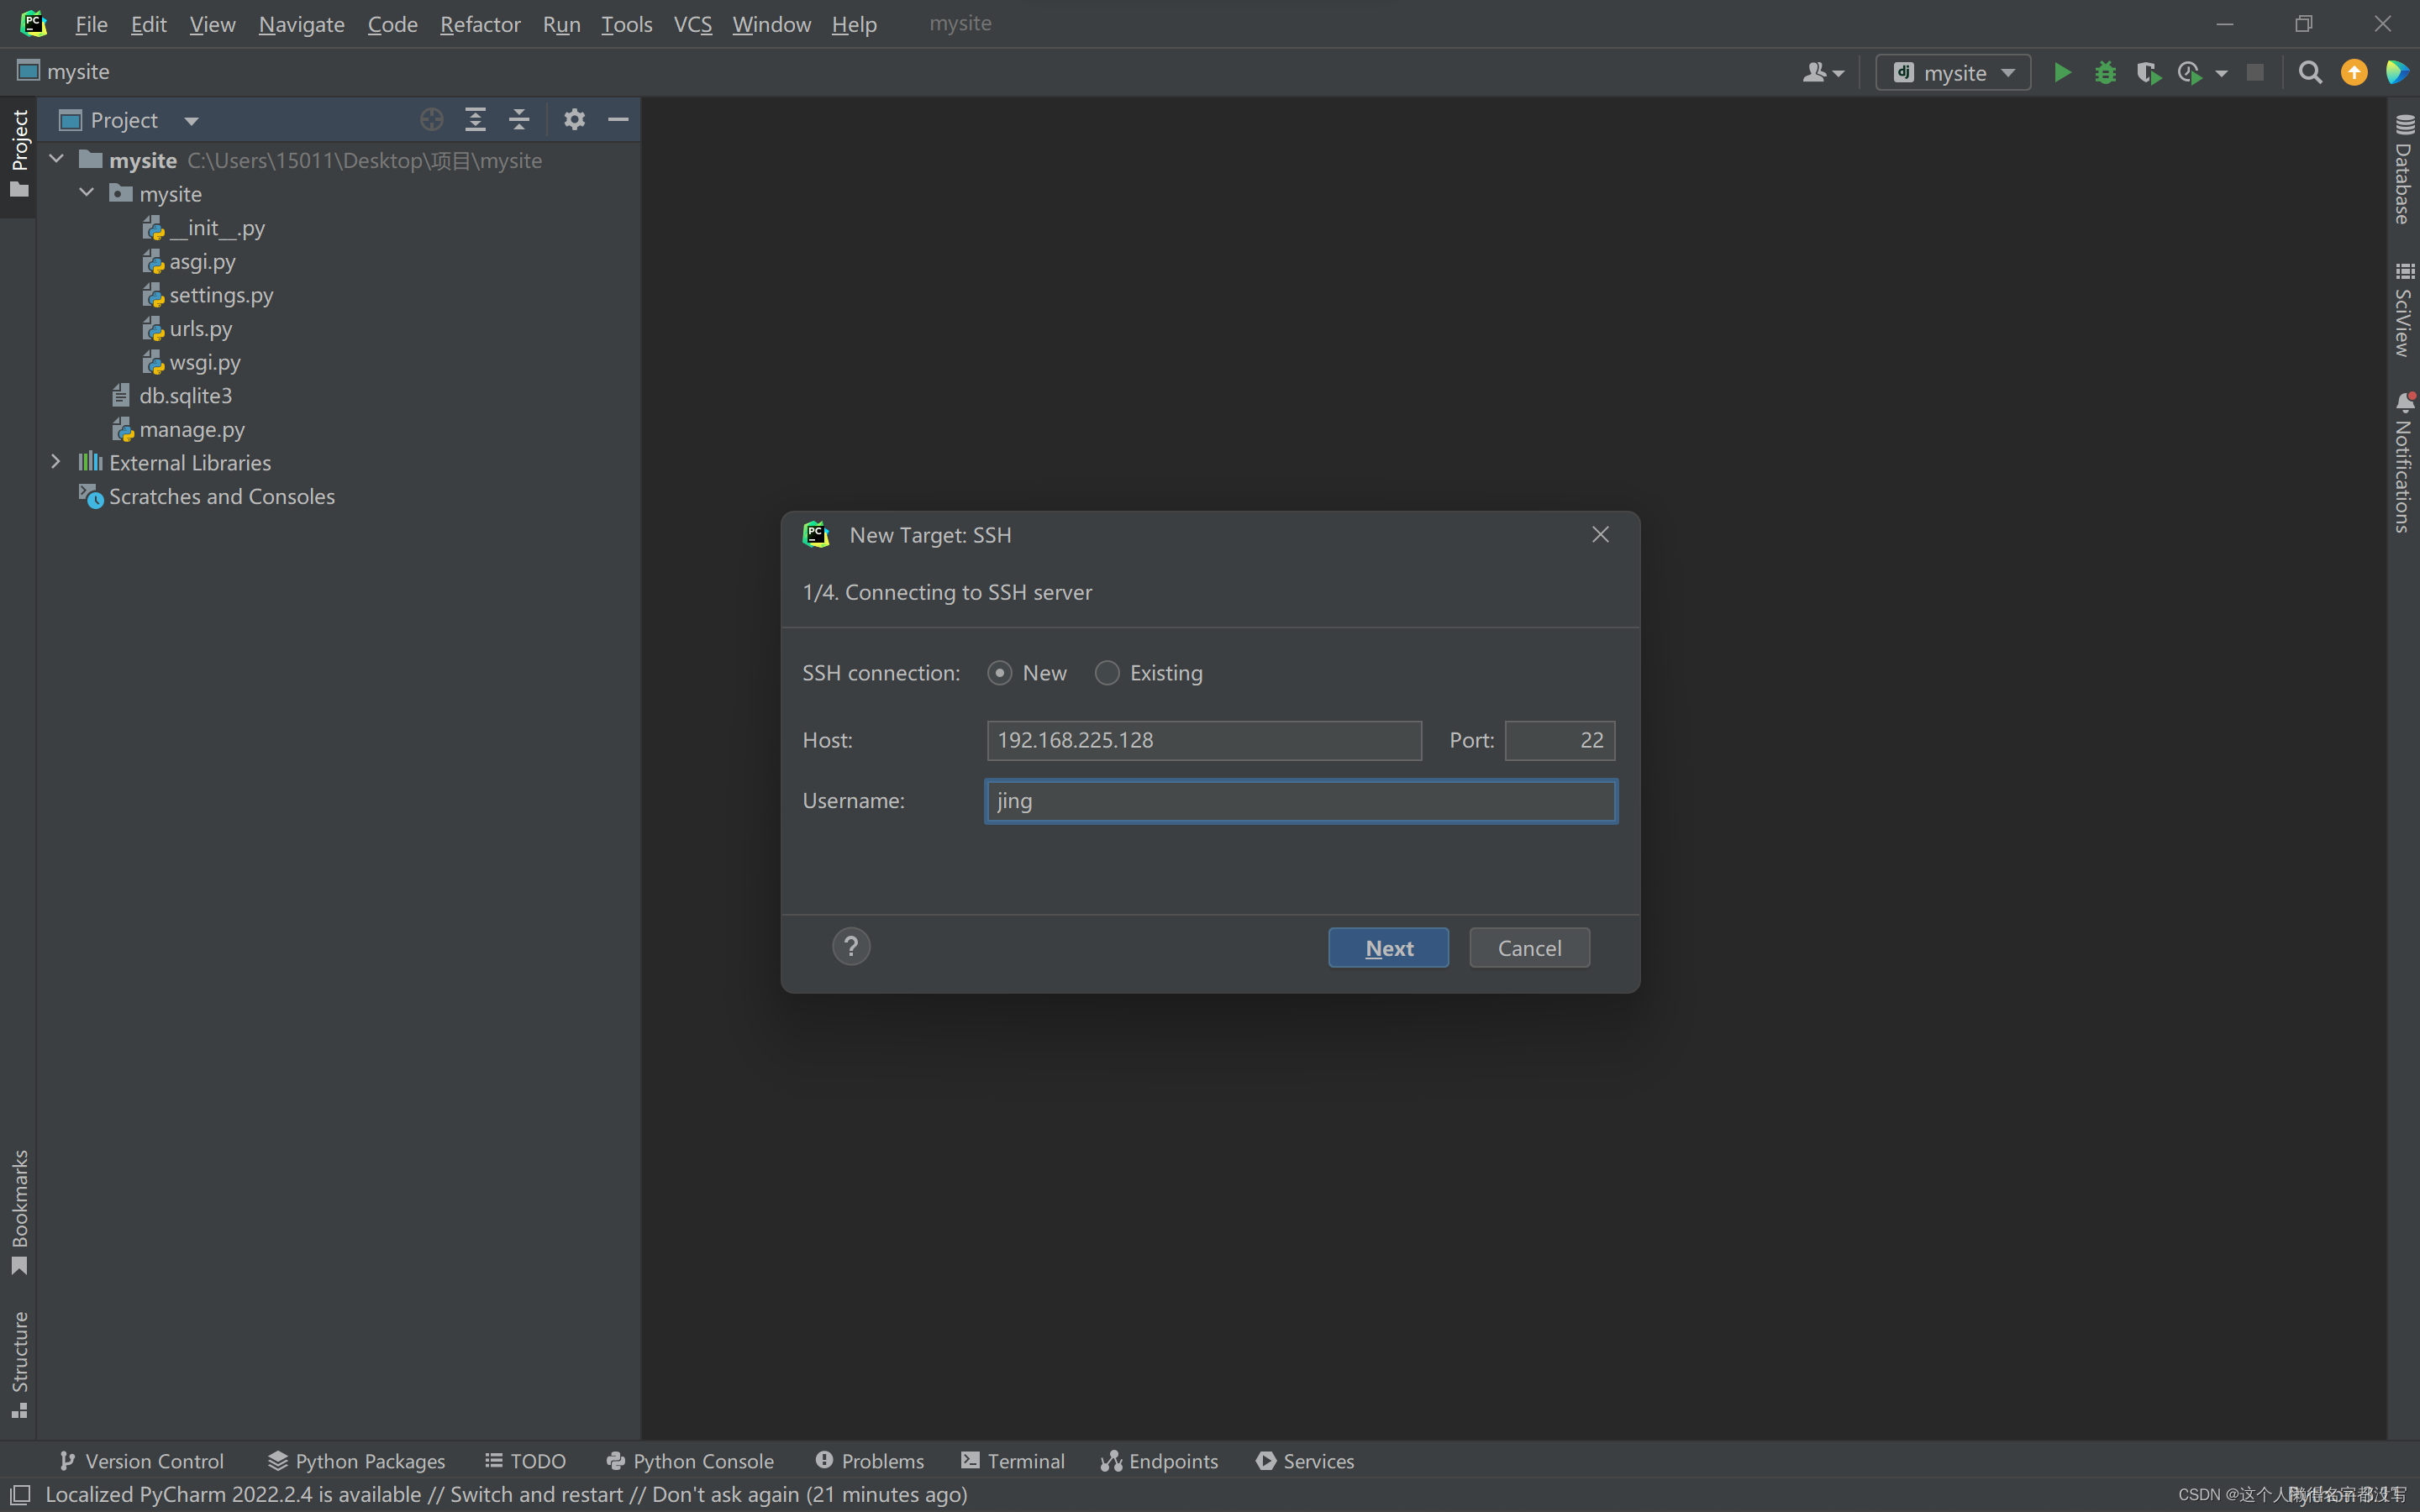Image resolution: width=2420 pixels, height=1512 pixels.
Task: Open the Search everywhere icon
Action: tap(2308, 71)
